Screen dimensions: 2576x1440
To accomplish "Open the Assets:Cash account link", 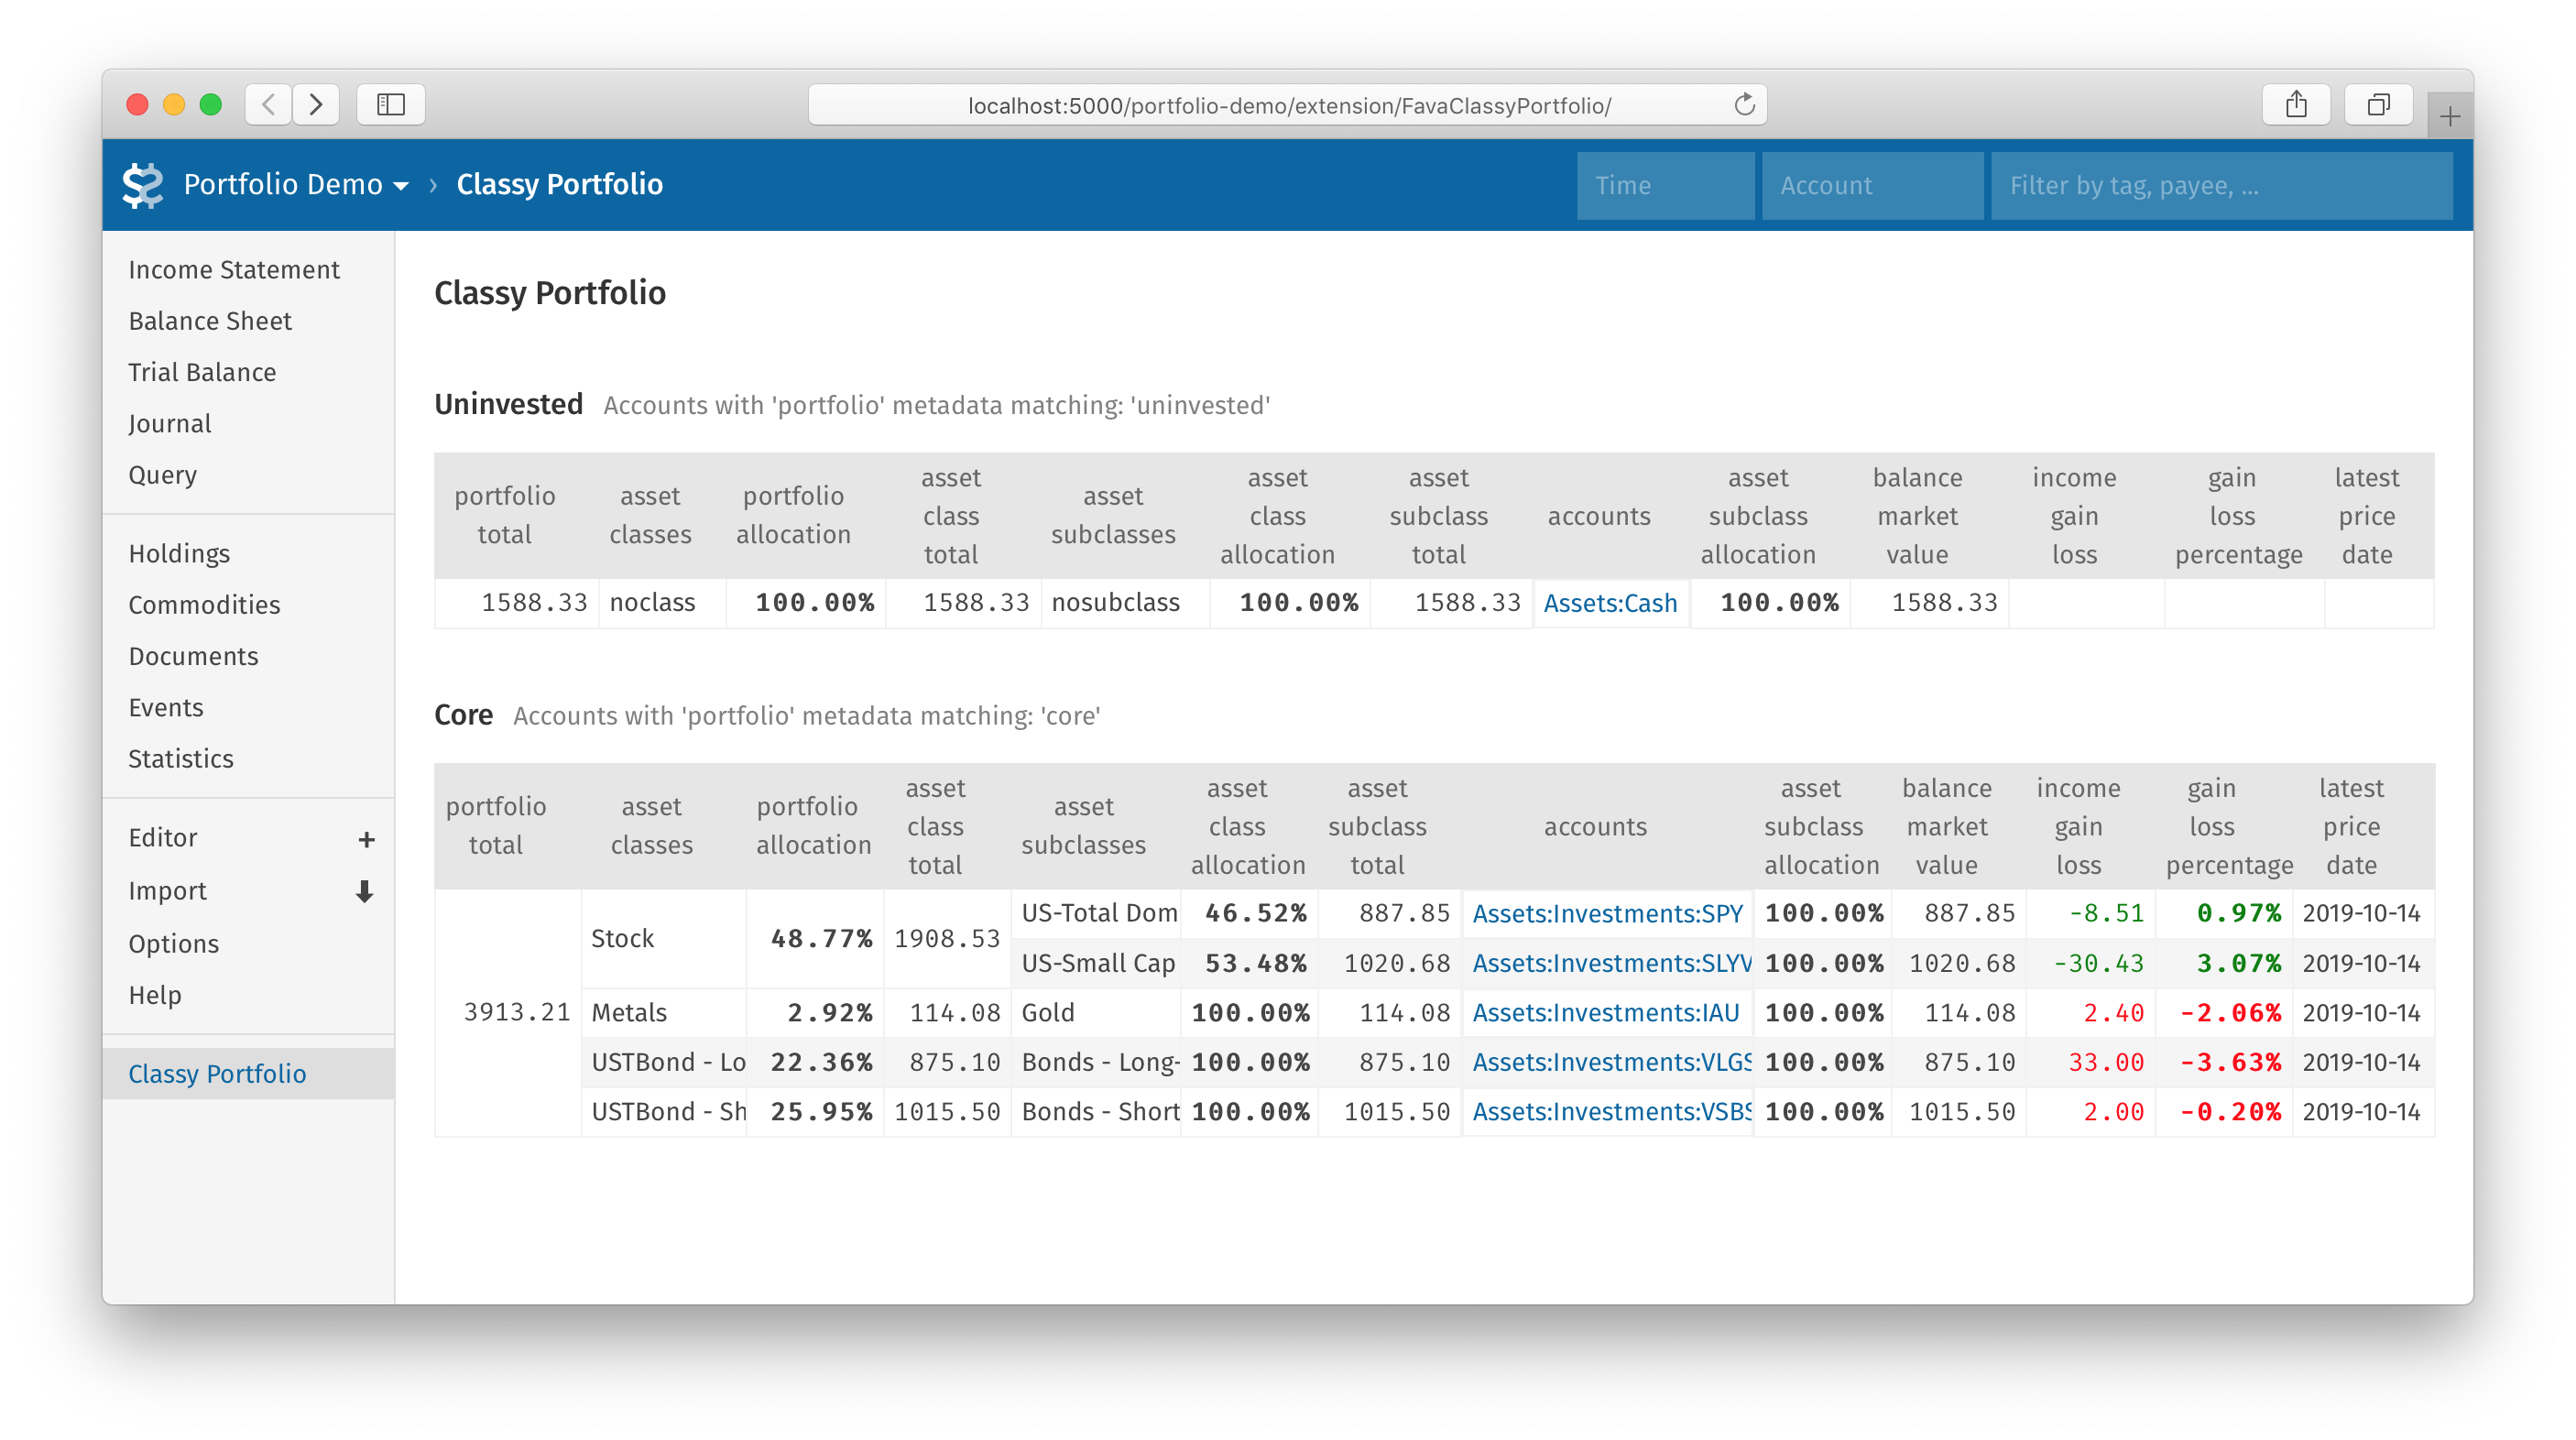I will click(x=1610, y=603).
